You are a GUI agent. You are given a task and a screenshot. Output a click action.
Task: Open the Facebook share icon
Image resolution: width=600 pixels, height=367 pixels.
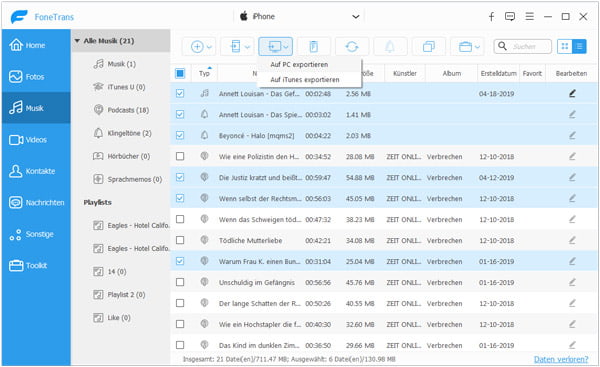pos(491,16)
